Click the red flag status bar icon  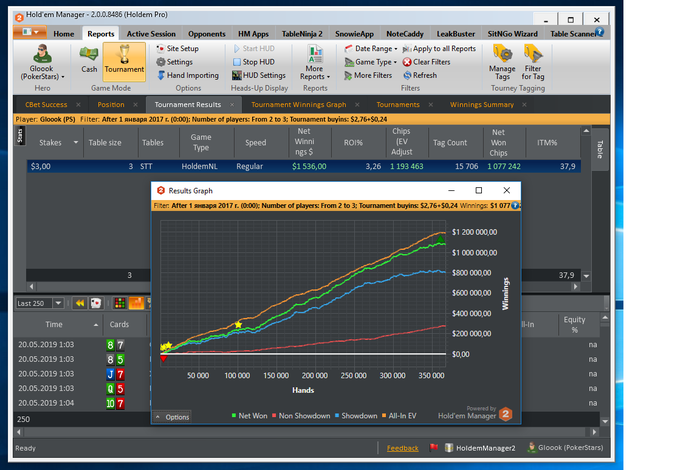[433, 448]
